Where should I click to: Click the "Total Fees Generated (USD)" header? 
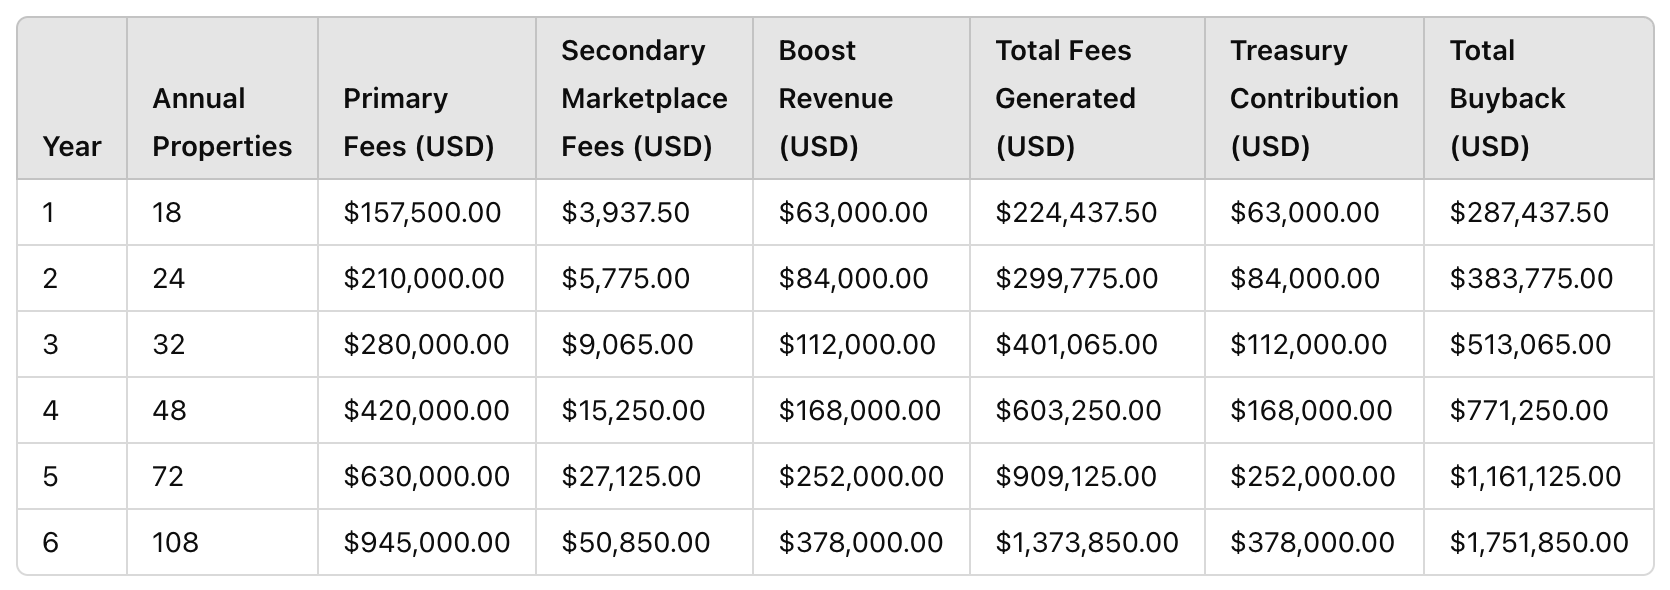(x=1065, y=98)
